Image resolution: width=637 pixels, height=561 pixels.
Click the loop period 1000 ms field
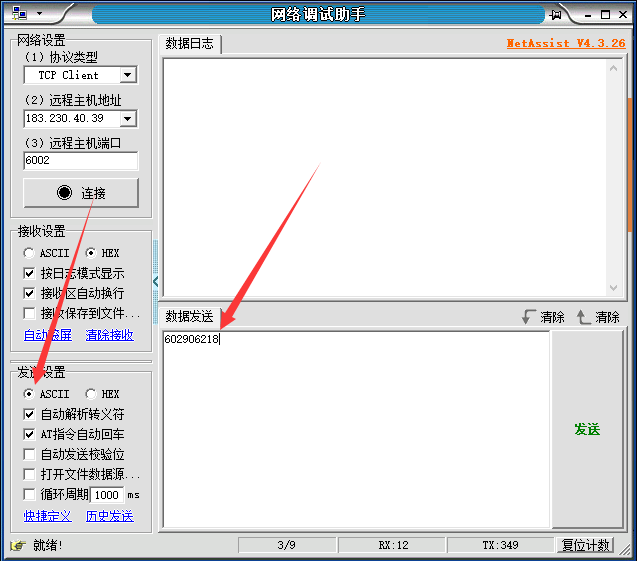107,495
